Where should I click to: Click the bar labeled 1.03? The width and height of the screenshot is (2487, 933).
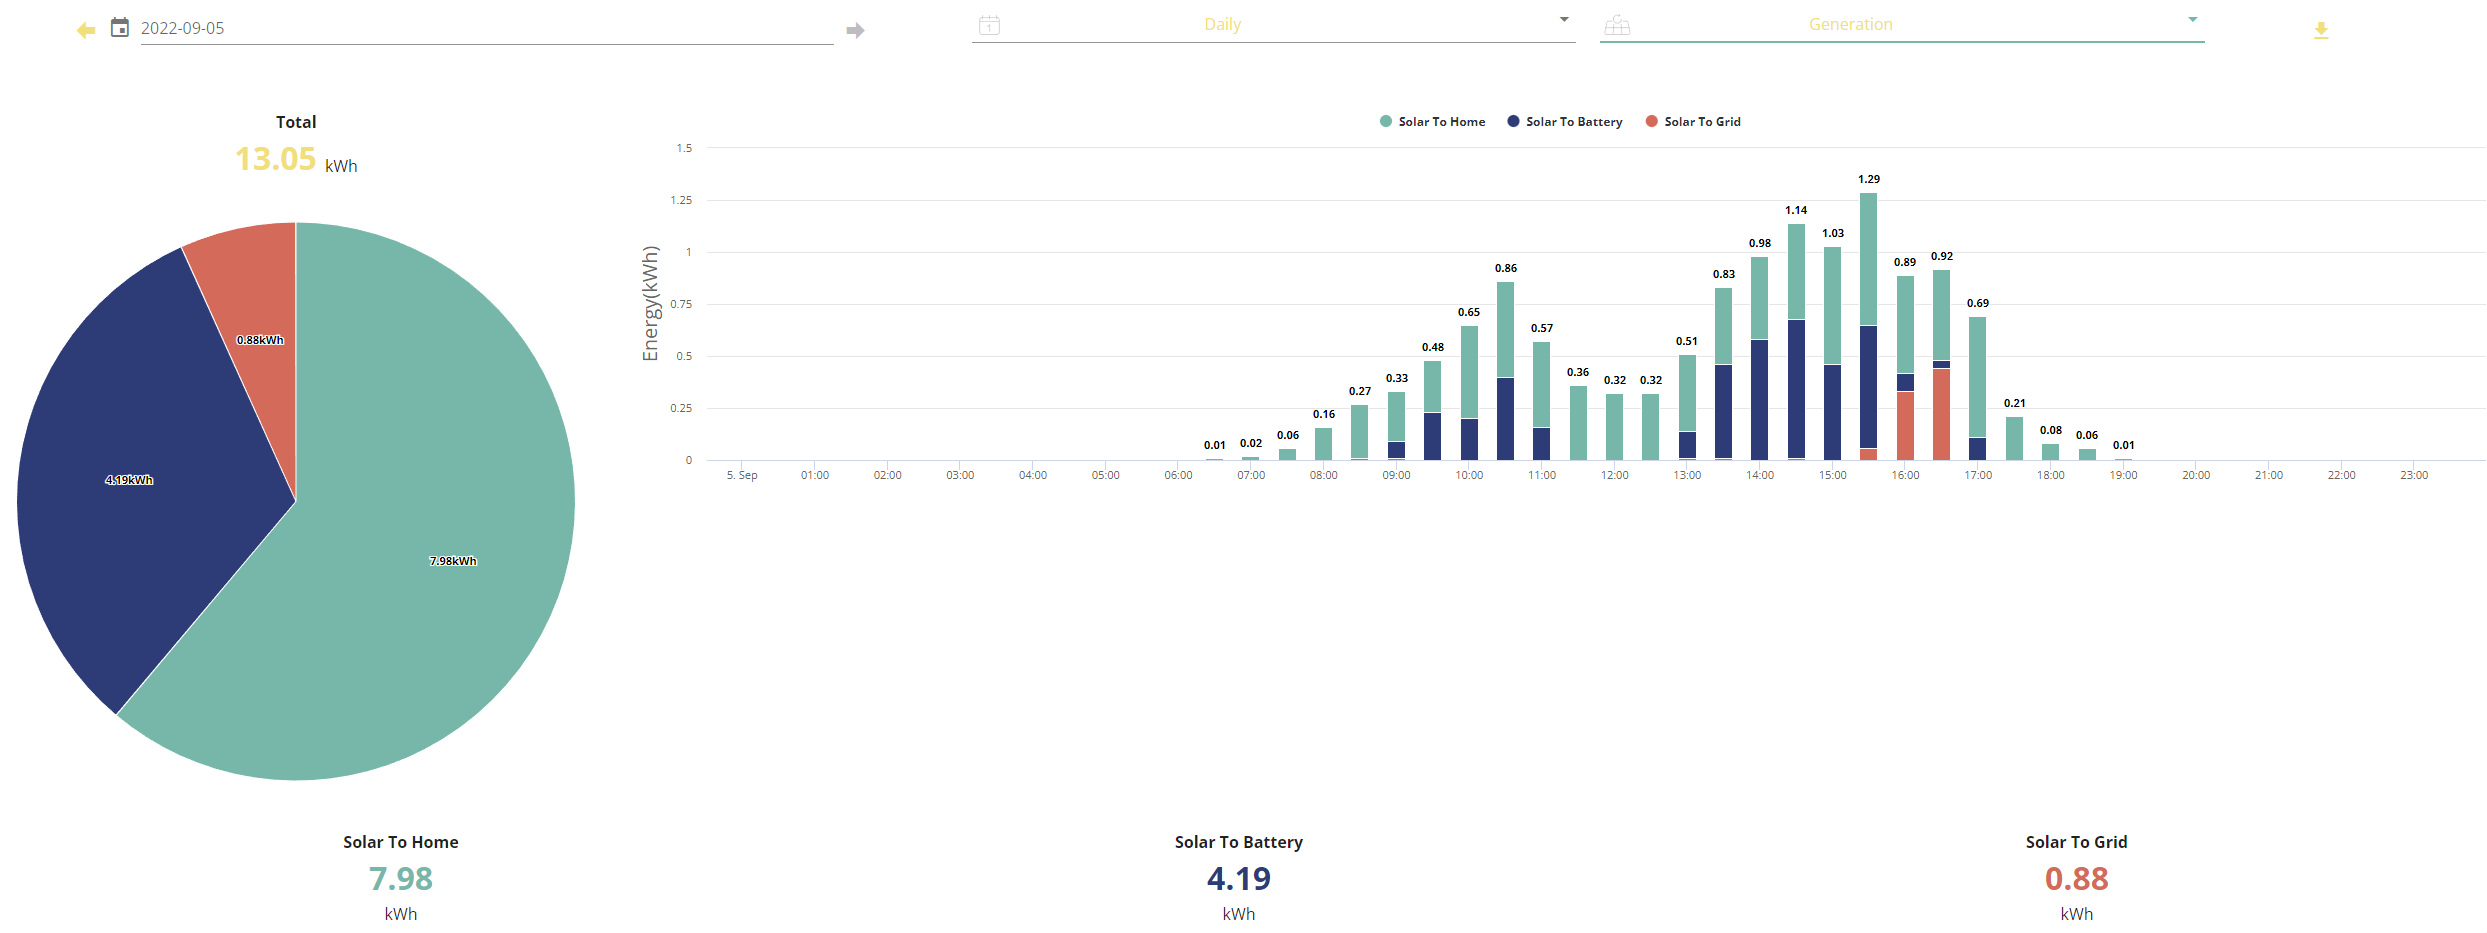[1832, 354]
